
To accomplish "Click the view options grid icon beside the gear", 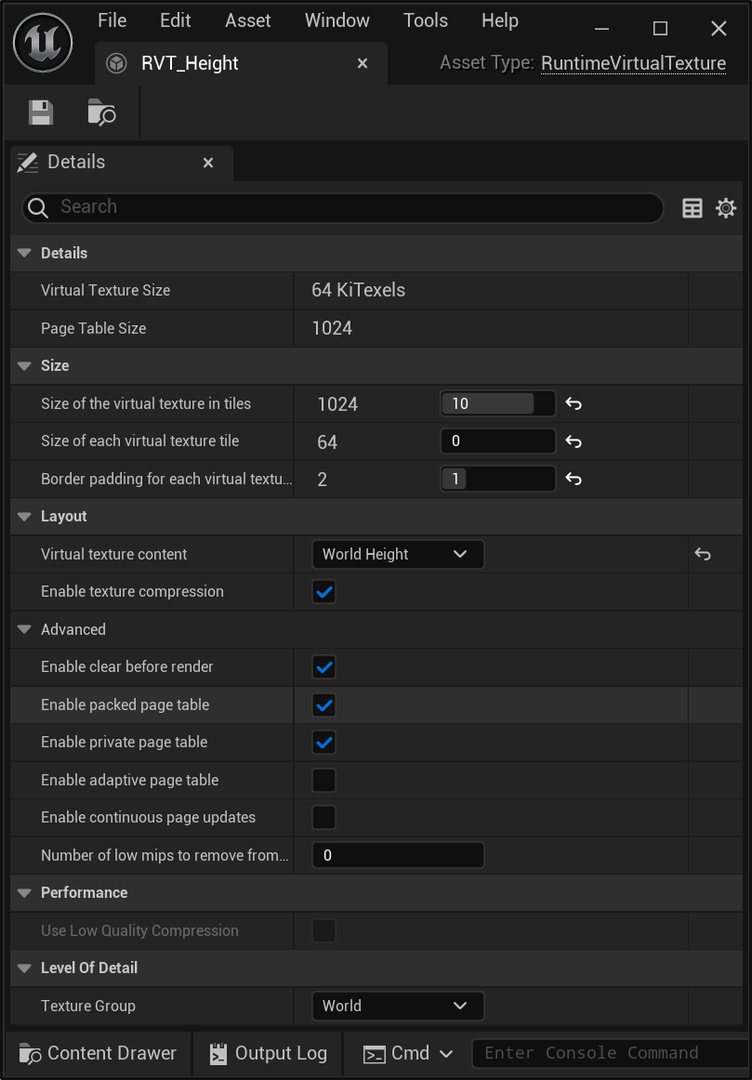I will click(x=692, y=208).
